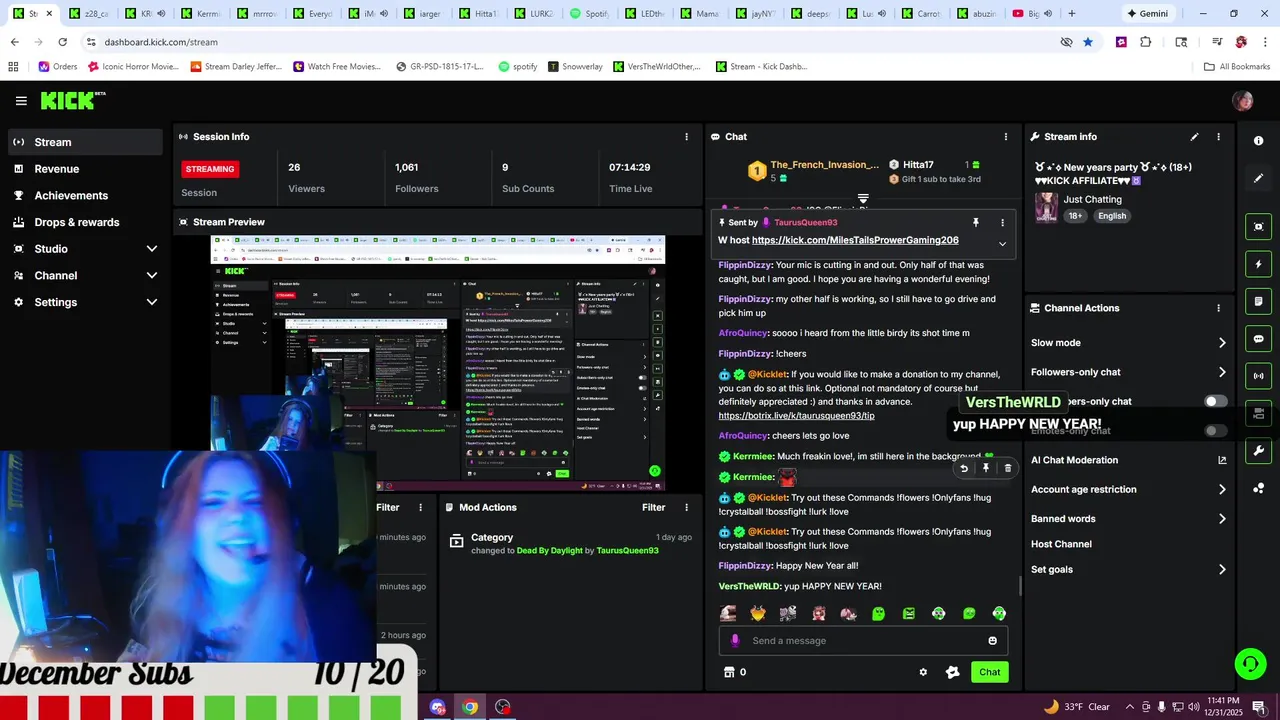Click the browser address bar
The image size is (1280, 720).
tap(570, 42)
